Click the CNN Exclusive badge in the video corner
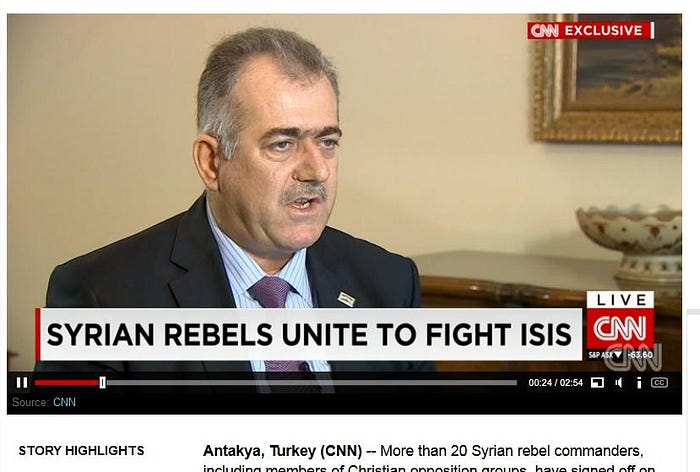The height and width of the screenshot is (472, 700). [x=591, y=30]
